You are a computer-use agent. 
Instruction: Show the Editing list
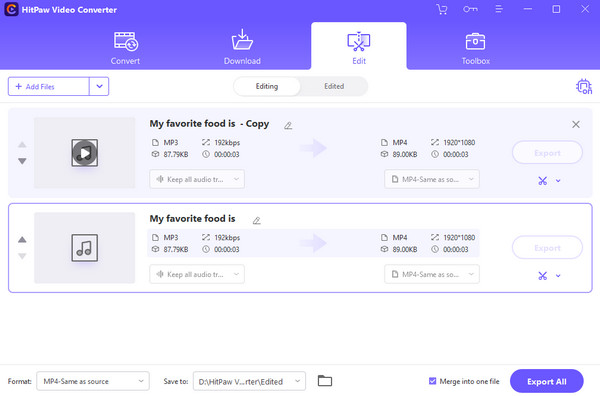click(267, 86)
